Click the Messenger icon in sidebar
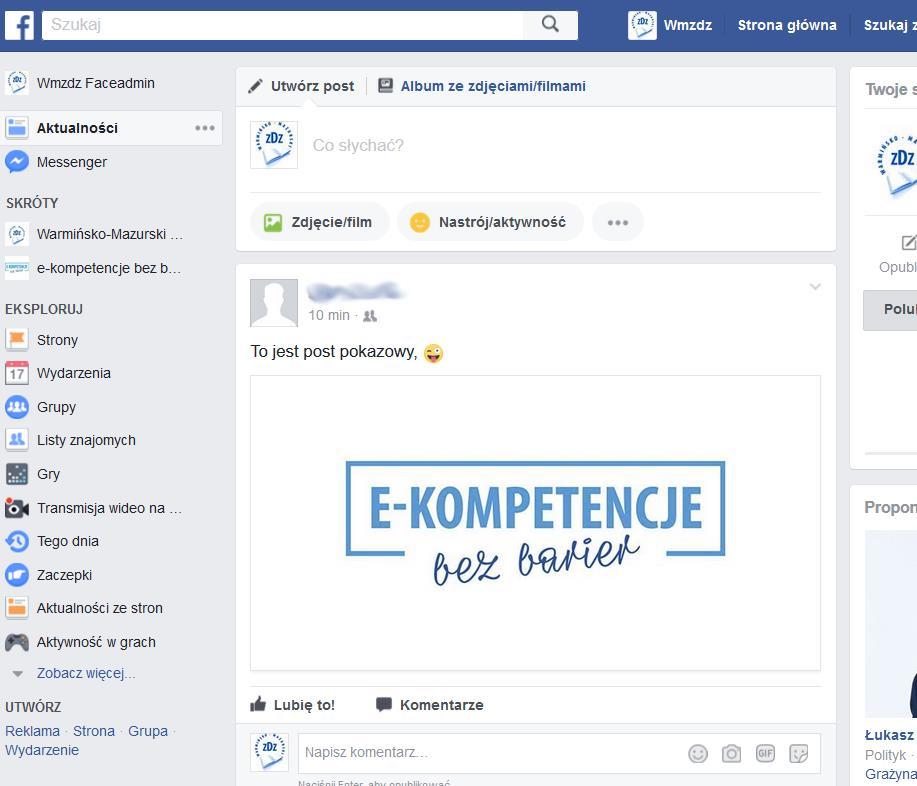917x786 pixels. [x=17, y=162]
